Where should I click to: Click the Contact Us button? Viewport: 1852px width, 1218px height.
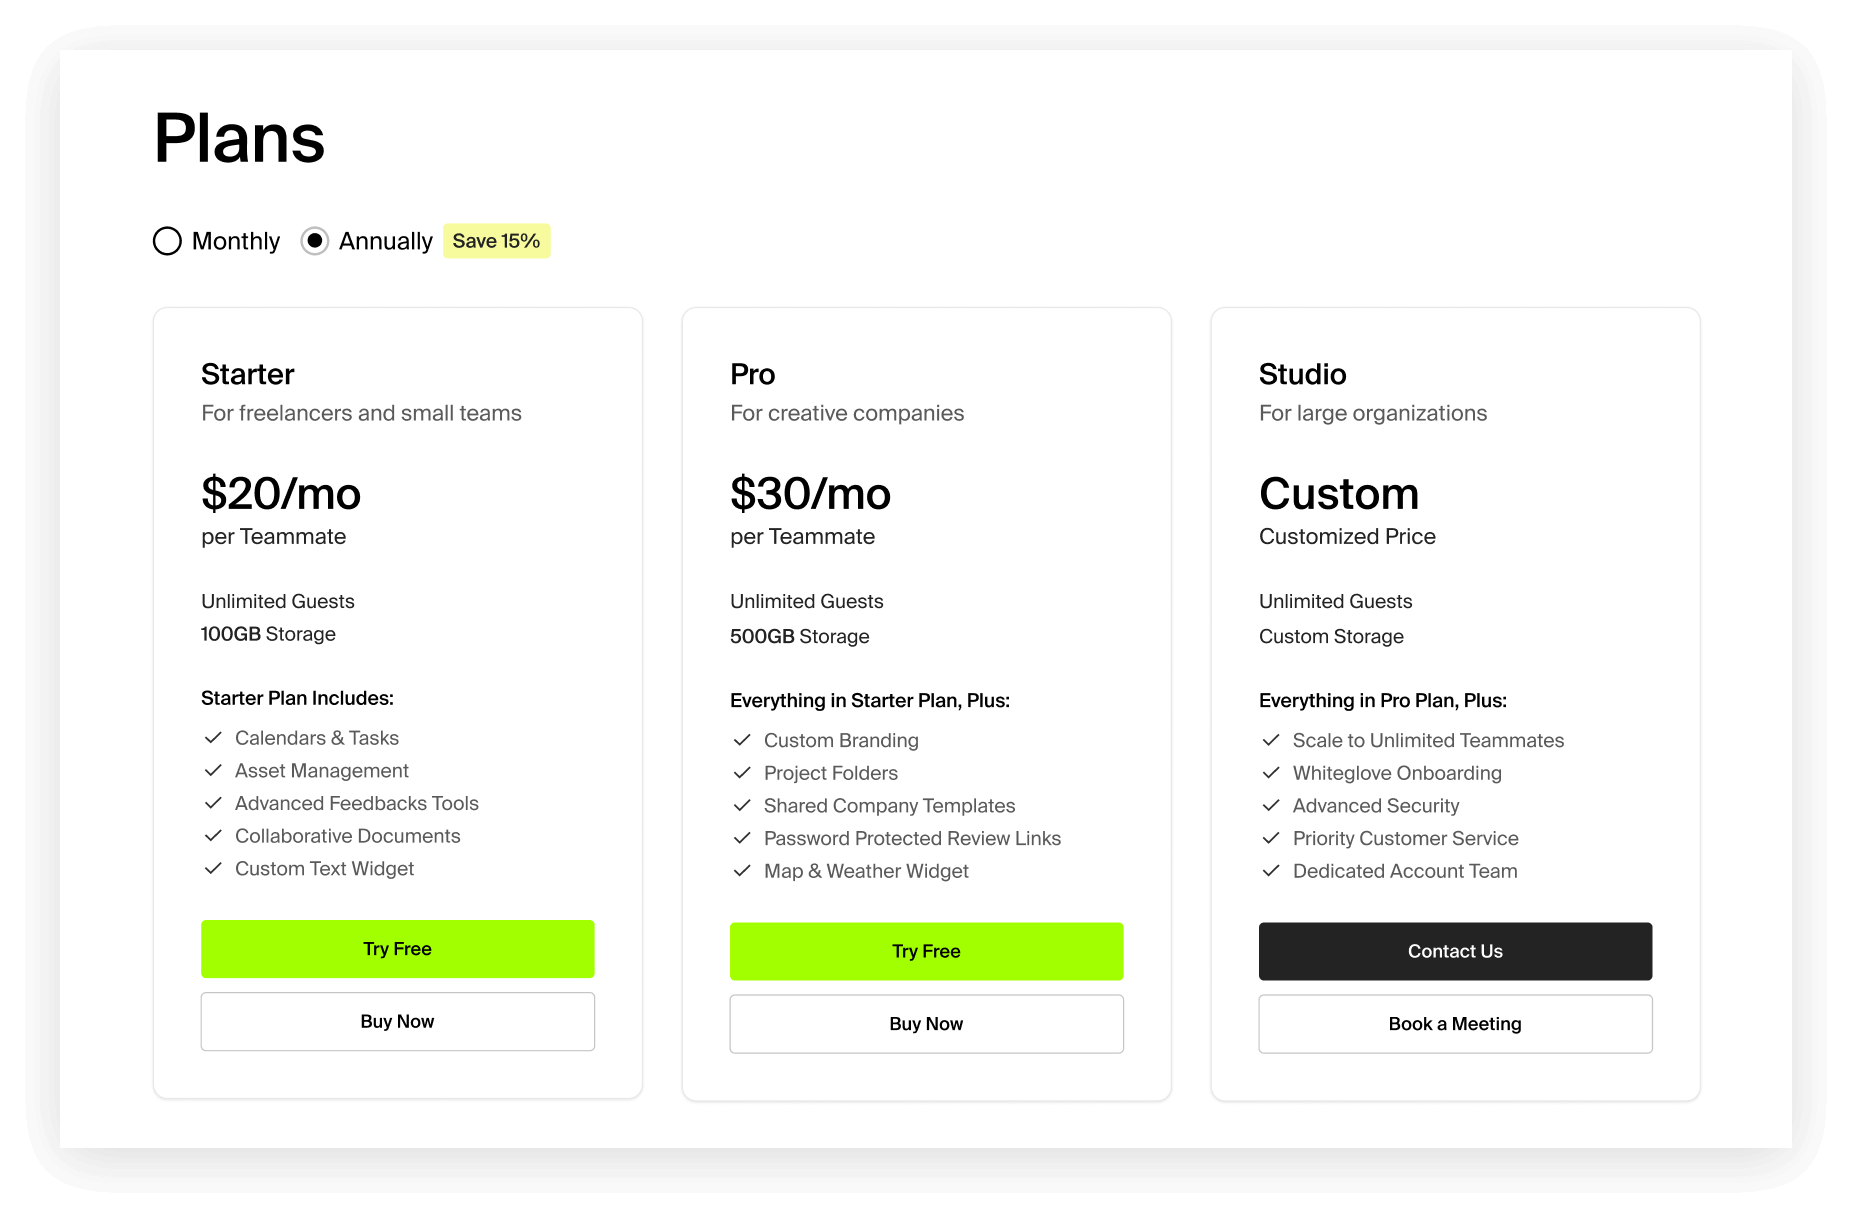tap(1456, 951)
